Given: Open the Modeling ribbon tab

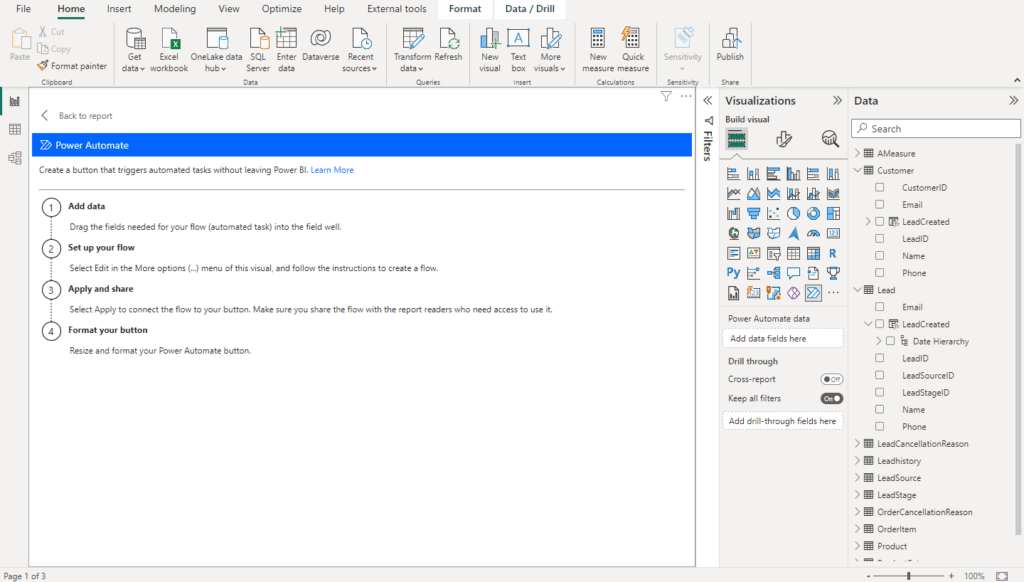Looking at the screenshot, I should [175, 9].
